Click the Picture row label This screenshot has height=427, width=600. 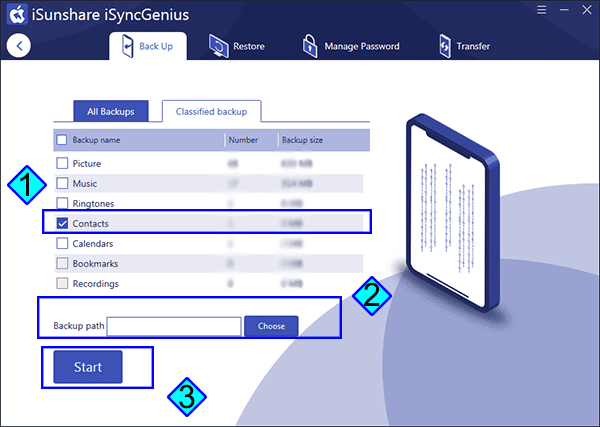tap(87, 163)
